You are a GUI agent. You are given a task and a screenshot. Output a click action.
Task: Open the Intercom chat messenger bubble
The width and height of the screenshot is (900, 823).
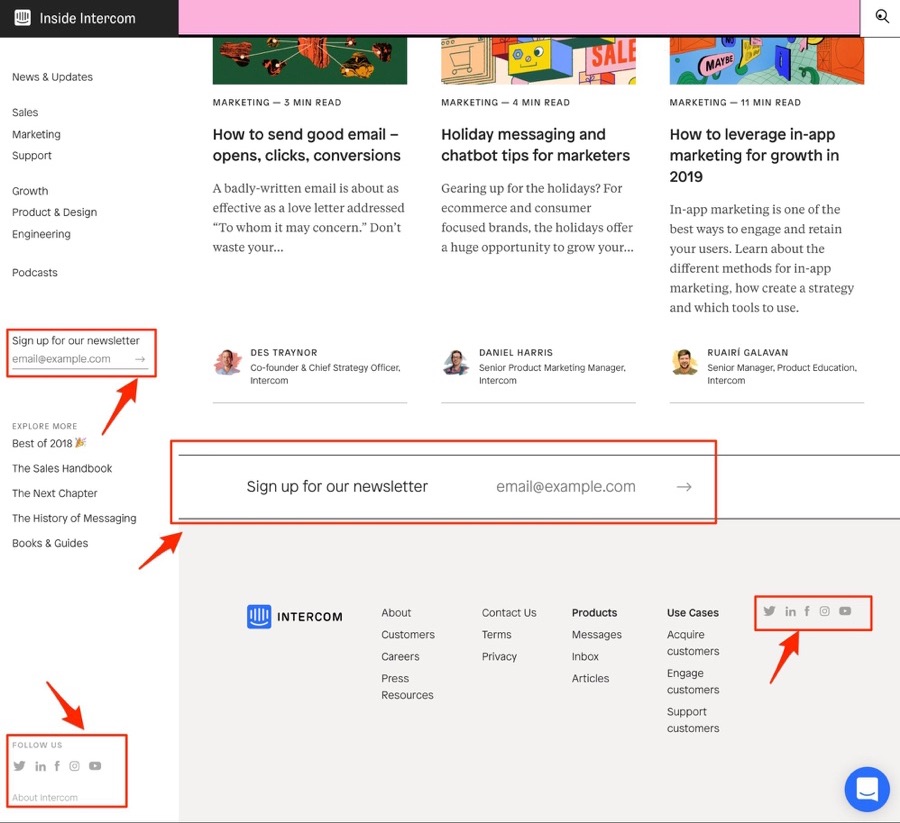coord(866,789)
